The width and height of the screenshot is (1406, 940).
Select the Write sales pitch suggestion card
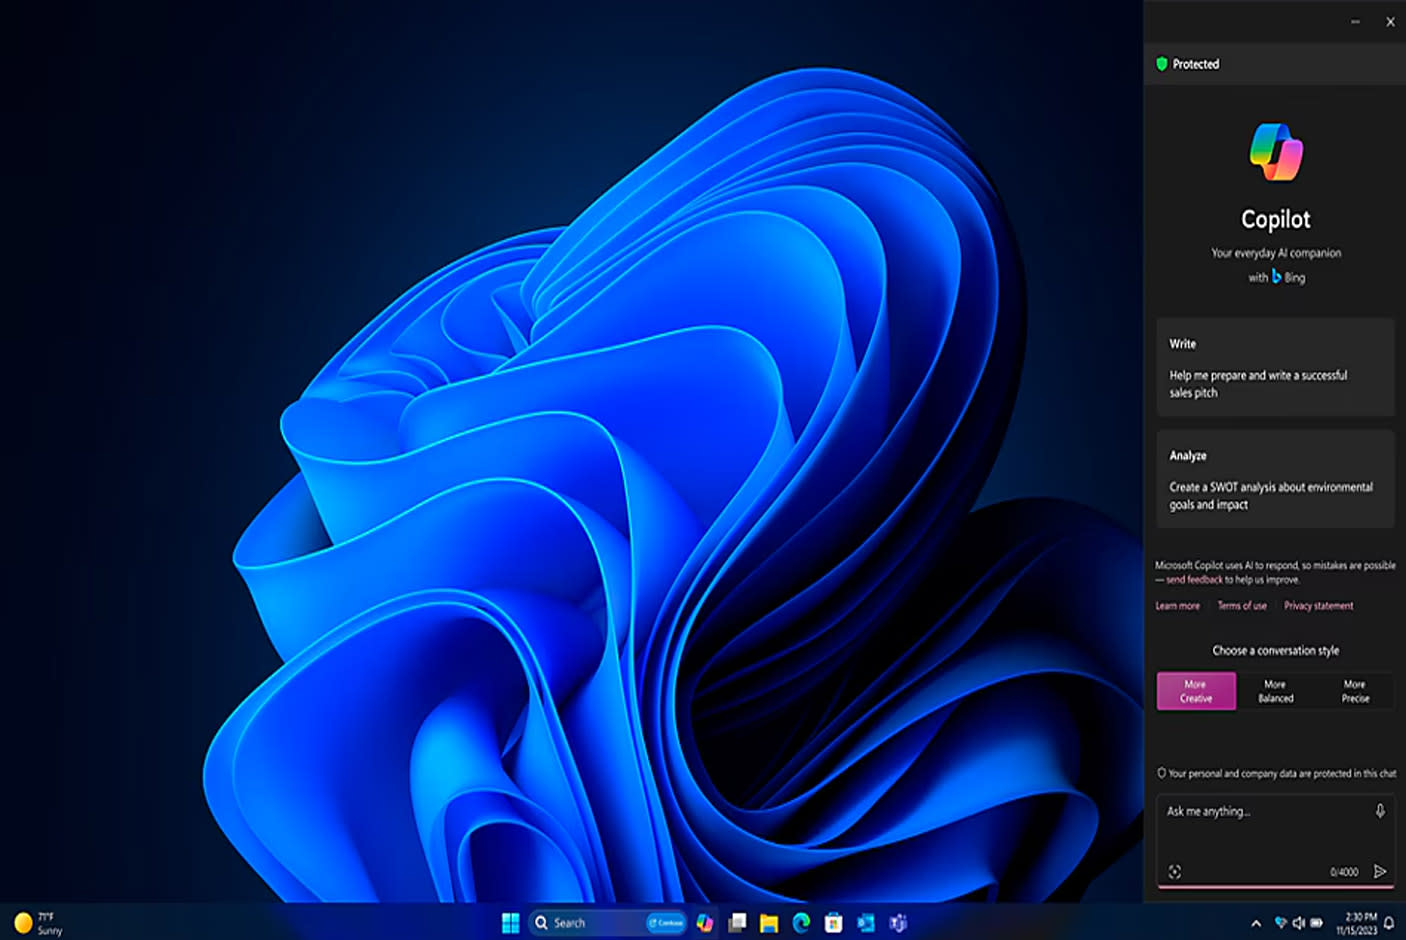click(1275, 368)
